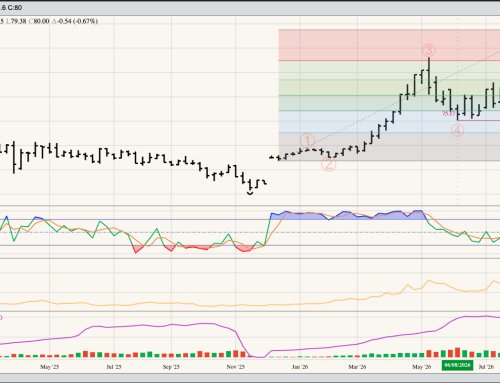The height and width of the screenshot is (383, 500).
Task: Click the May '25 axis label
Action: point(49,367)
